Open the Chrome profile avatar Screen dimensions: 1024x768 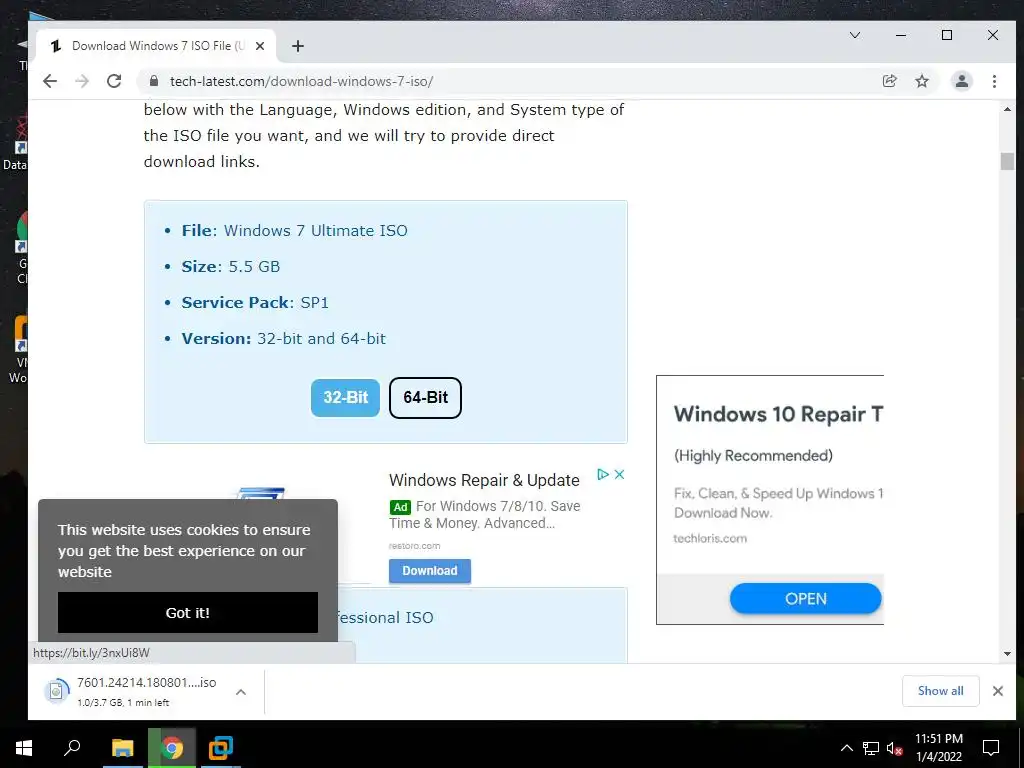coord(962,81)
